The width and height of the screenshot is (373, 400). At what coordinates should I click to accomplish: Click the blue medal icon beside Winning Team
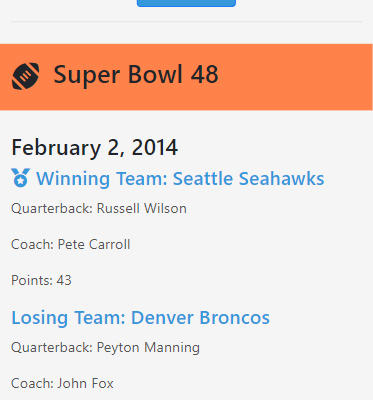[x=20, y=178]
